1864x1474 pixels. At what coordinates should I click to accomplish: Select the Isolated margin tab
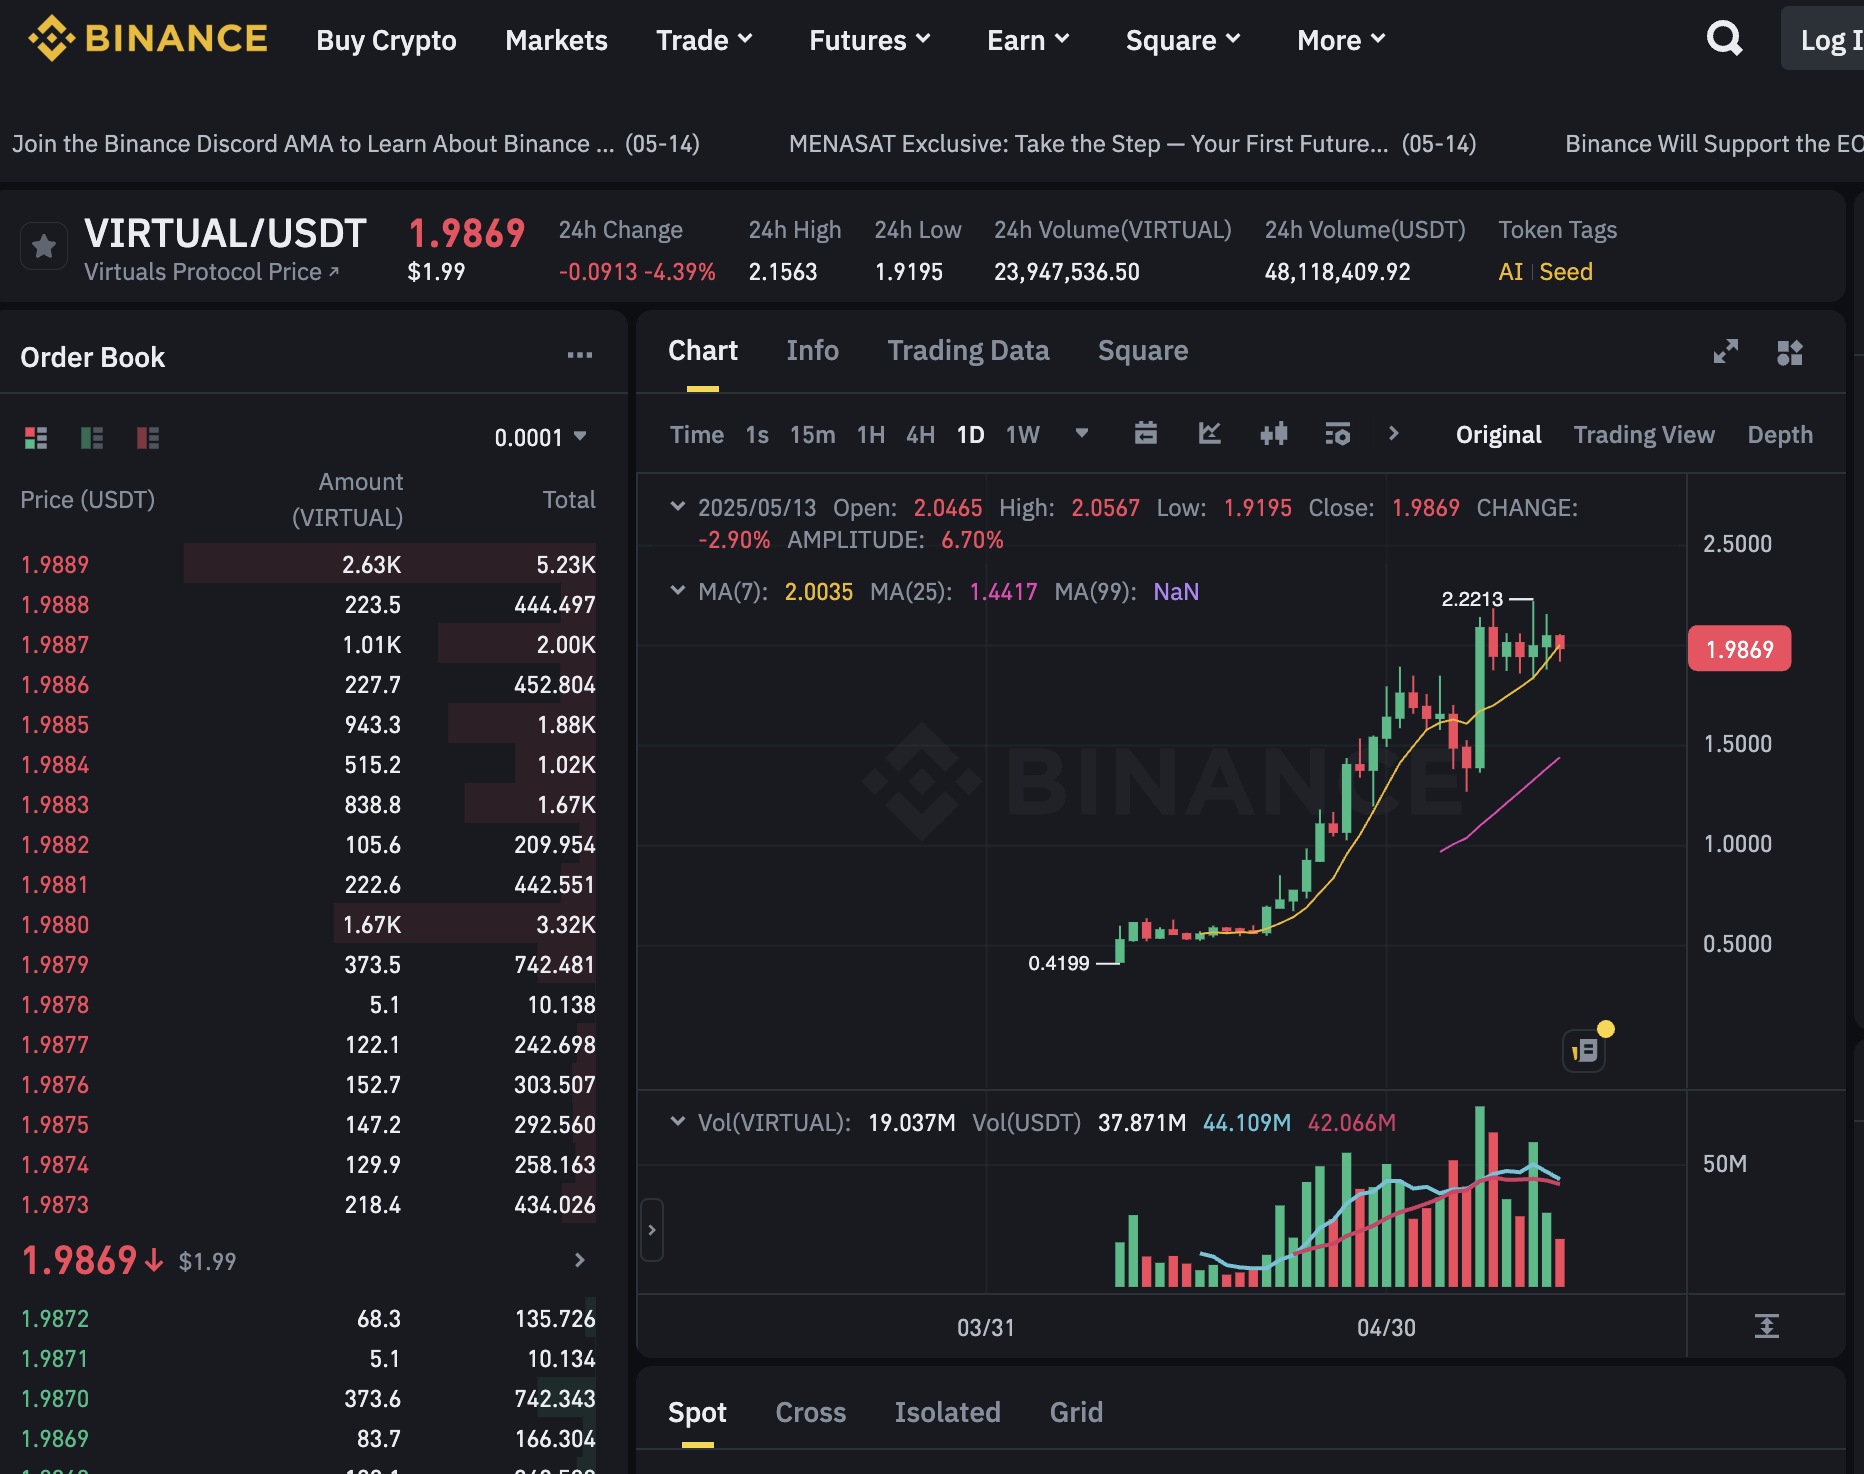947,1412
